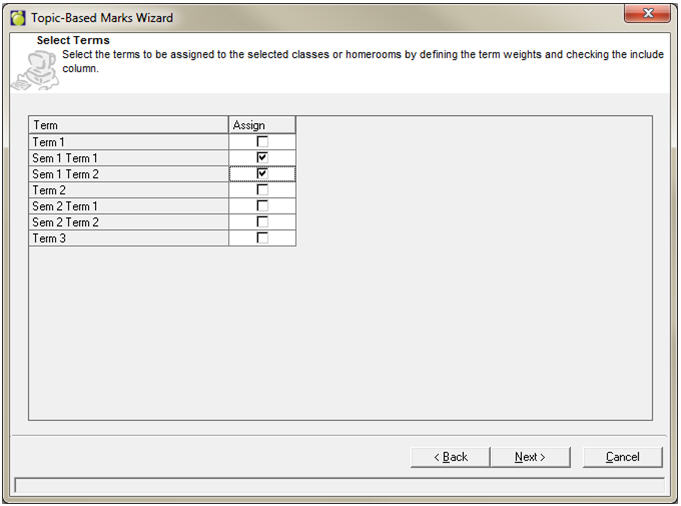Click the Next button
This screenshot has height=506, width=681.
(530, 457)
